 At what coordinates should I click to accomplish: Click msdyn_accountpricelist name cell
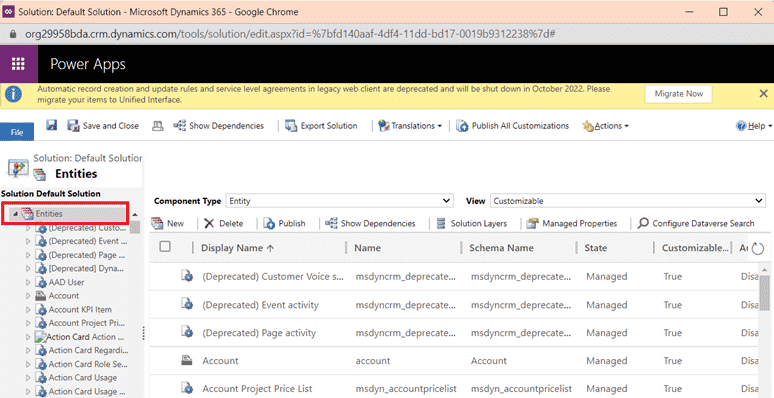point(407,389)
